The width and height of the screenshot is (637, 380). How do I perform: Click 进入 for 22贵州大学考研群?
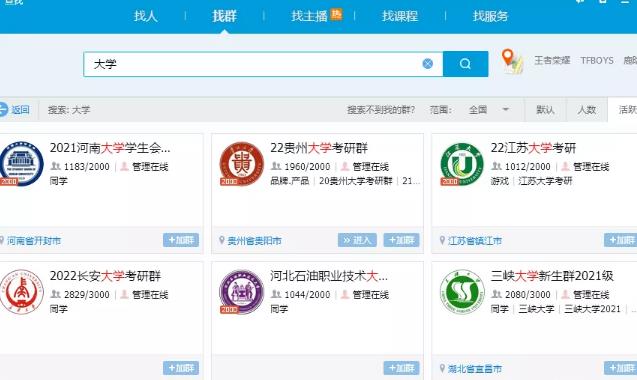point(357,240)
